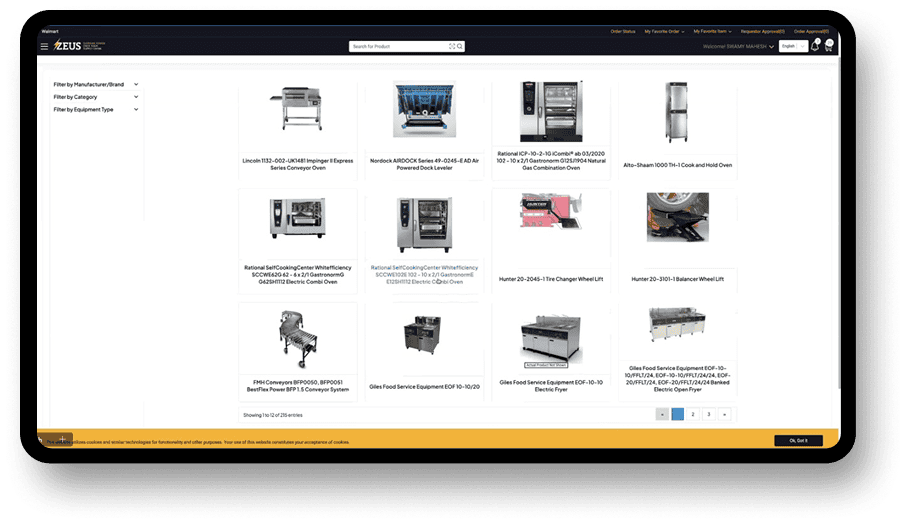Screen dimensions: 906x524
Task: Open the notifications bell
Action: 815,46
